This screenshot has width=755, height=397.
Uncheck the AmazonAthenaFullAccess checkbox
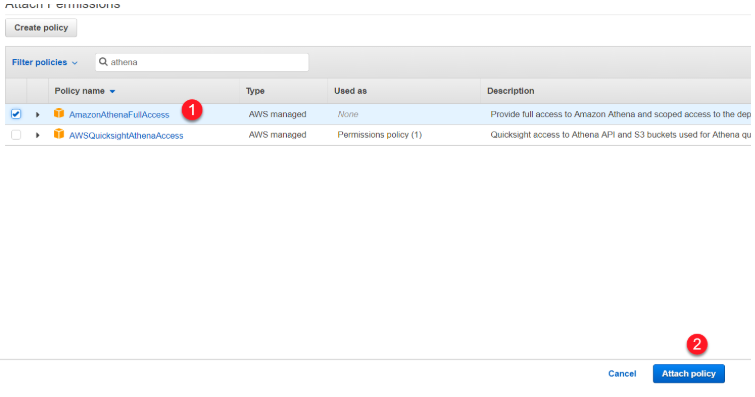point(16,114)
